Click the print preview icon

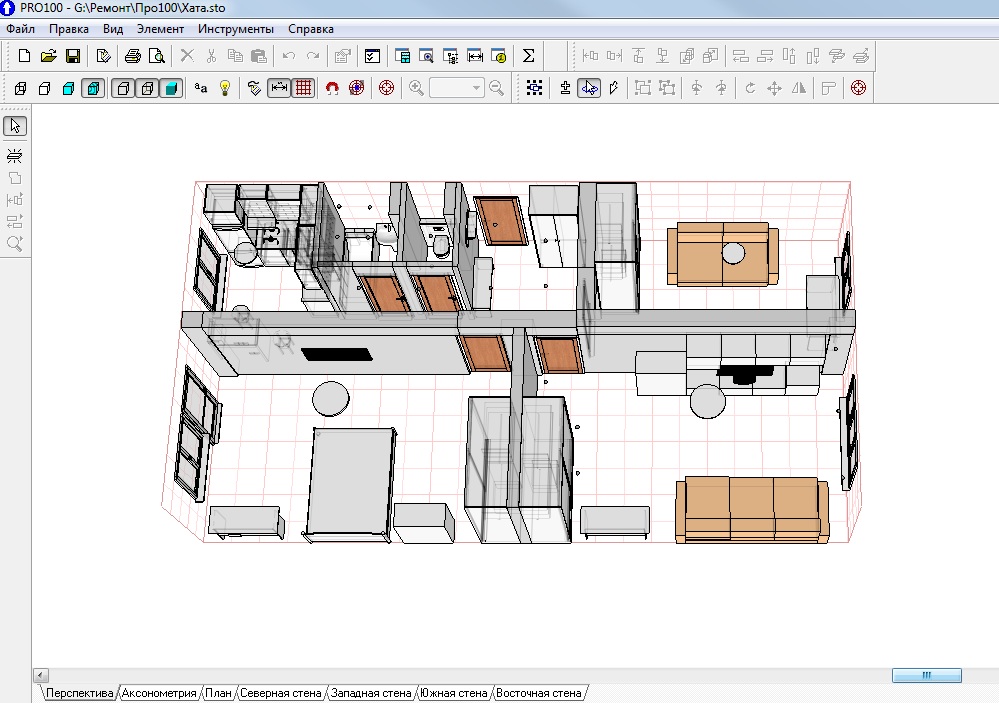156,56
